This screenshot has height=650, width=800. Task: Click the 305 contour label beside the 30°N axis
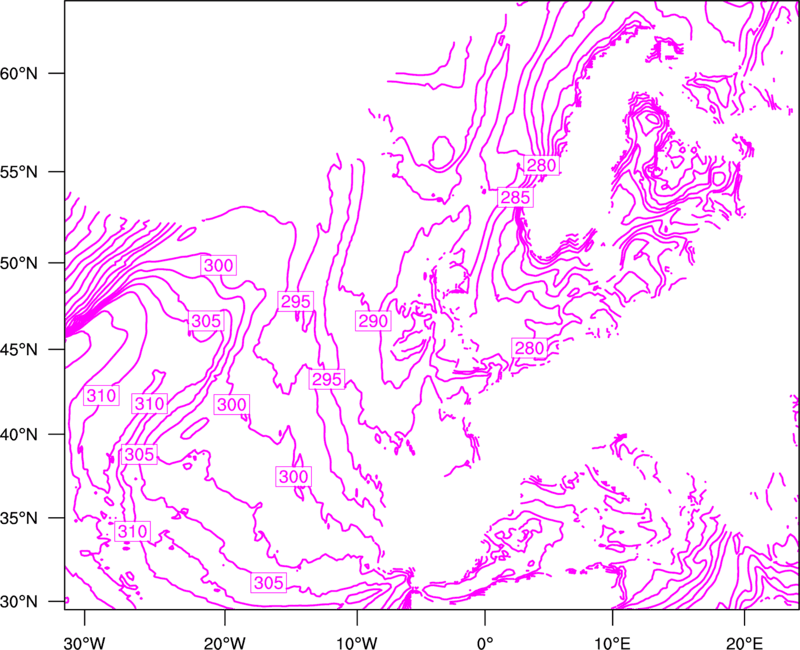(268, 583)
